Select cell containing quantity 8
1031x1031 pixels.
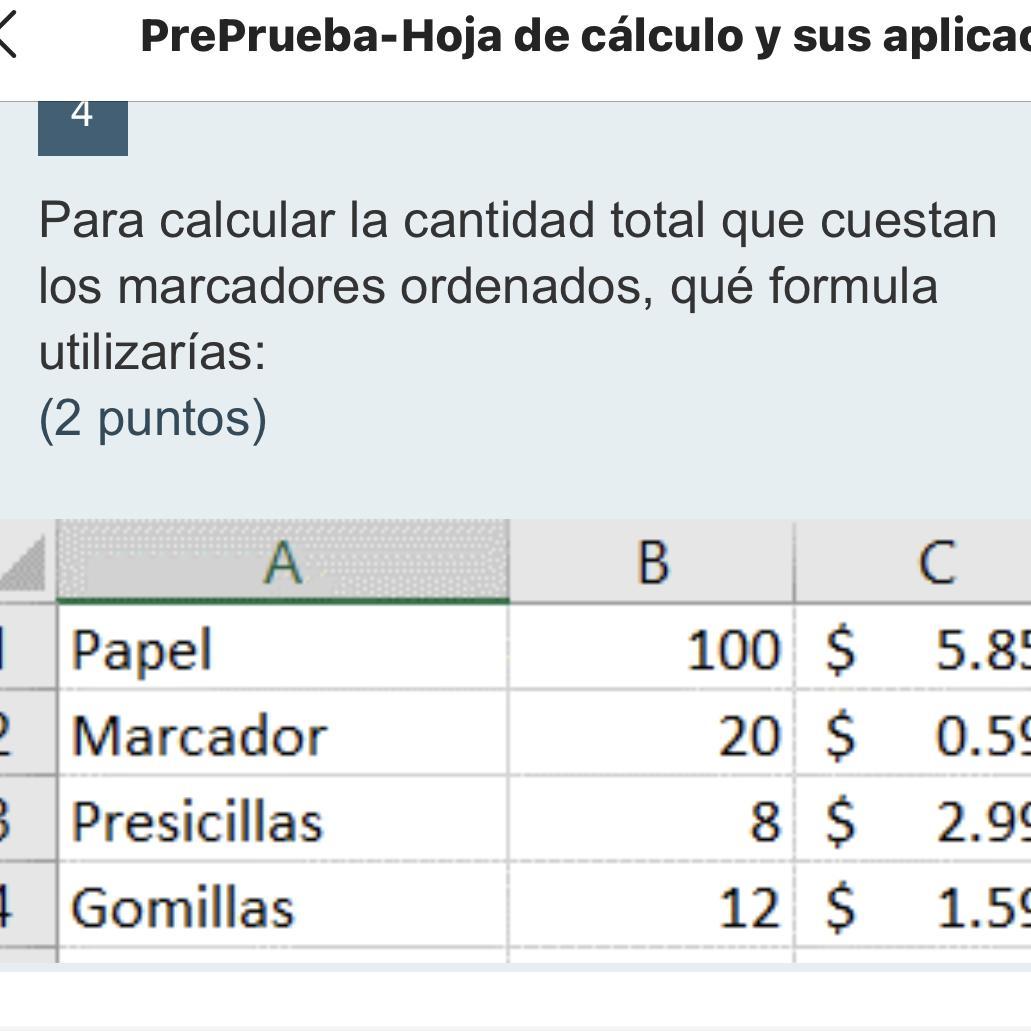(651, 821)
